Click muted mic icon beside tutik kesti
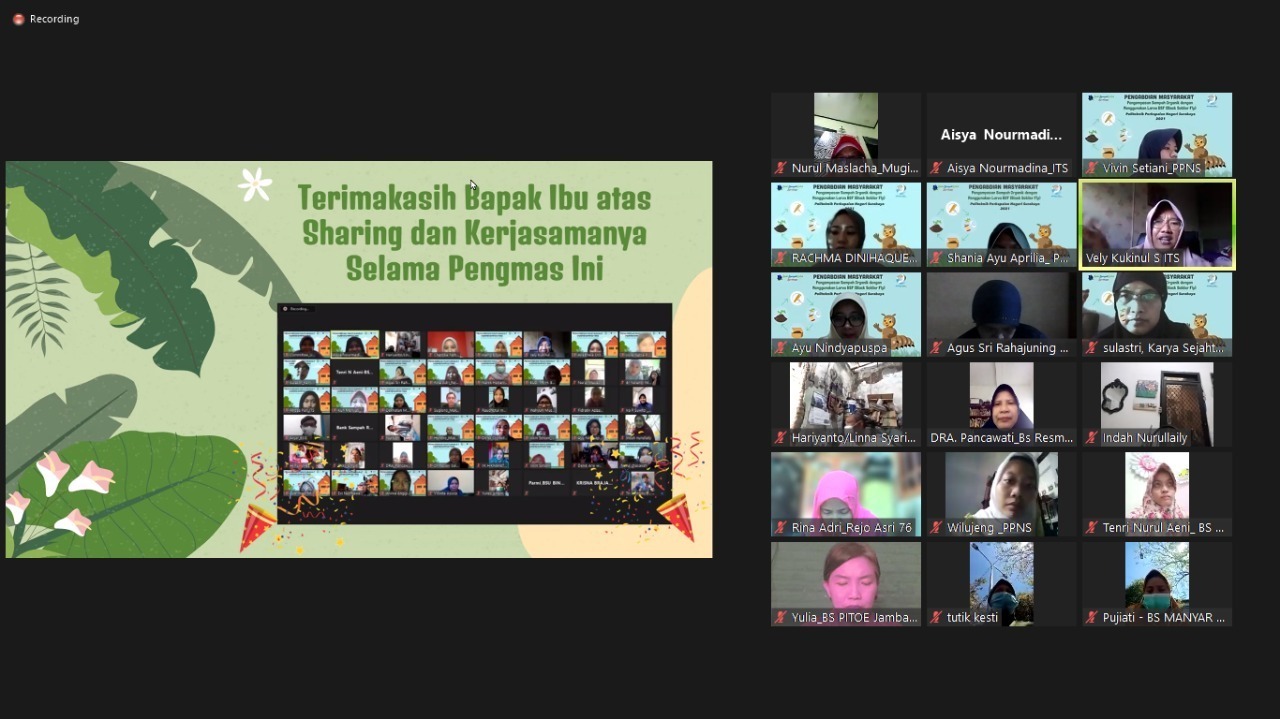Screen dimensions: 1280x719 937,618
